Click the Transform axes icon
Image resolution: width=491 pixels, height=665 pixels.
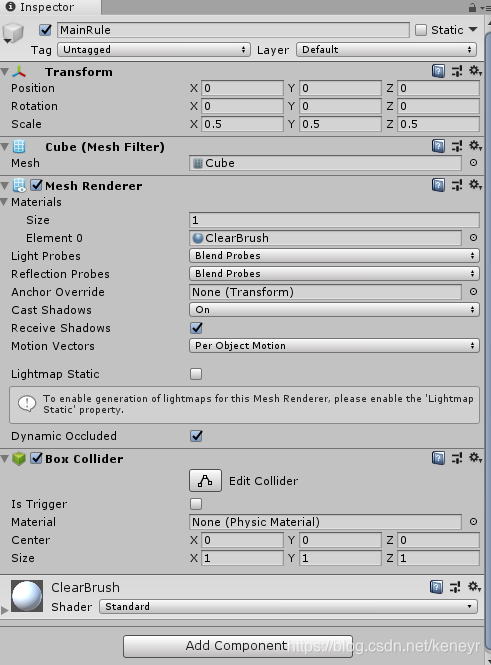point(19,72)
